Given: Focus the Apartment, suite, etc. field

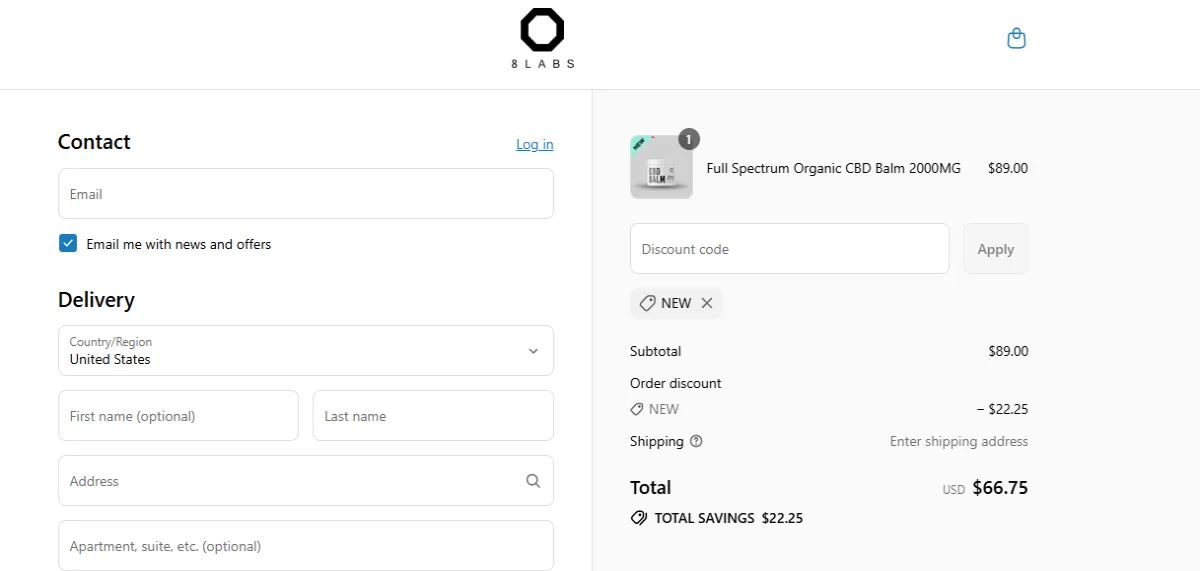Looking at the screenshot, I should point(305,546).
